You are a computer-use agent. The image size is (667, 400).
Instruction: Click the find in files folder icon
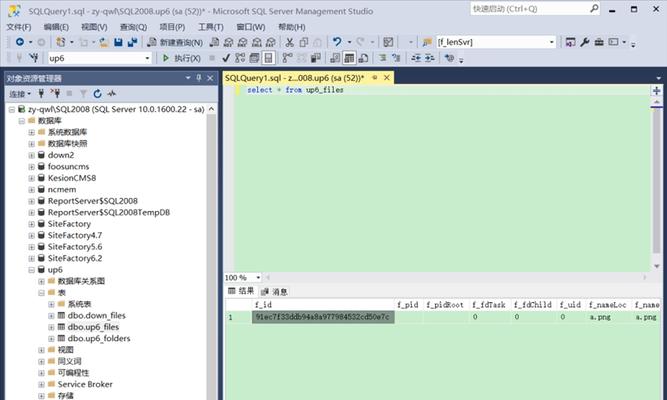pos(427,42)
